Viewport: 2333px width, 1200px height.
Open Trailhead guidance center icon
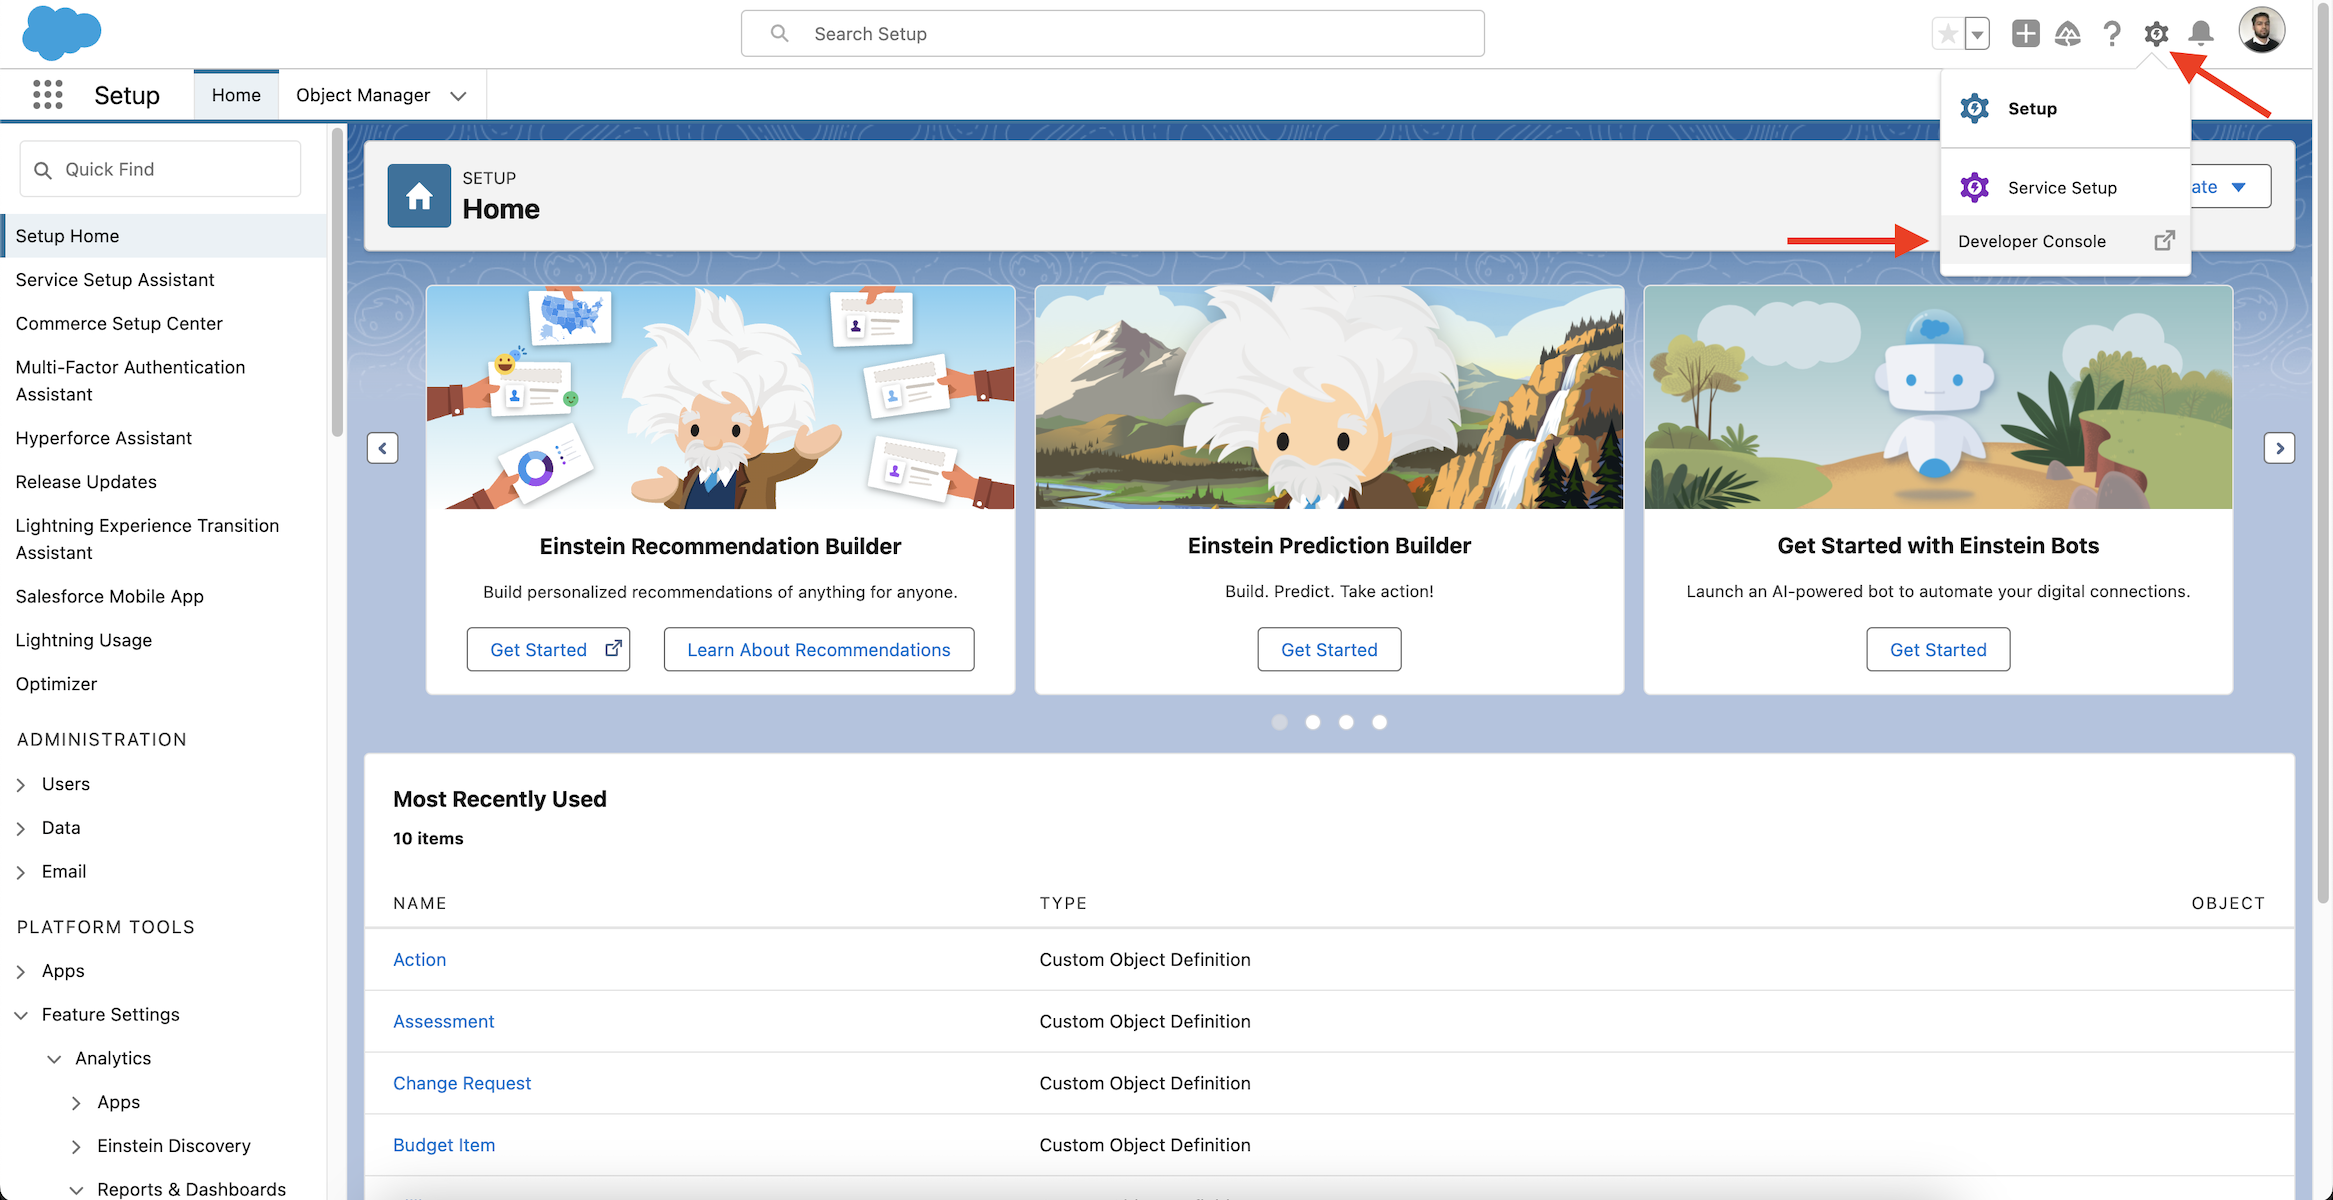coord(2067,34)
